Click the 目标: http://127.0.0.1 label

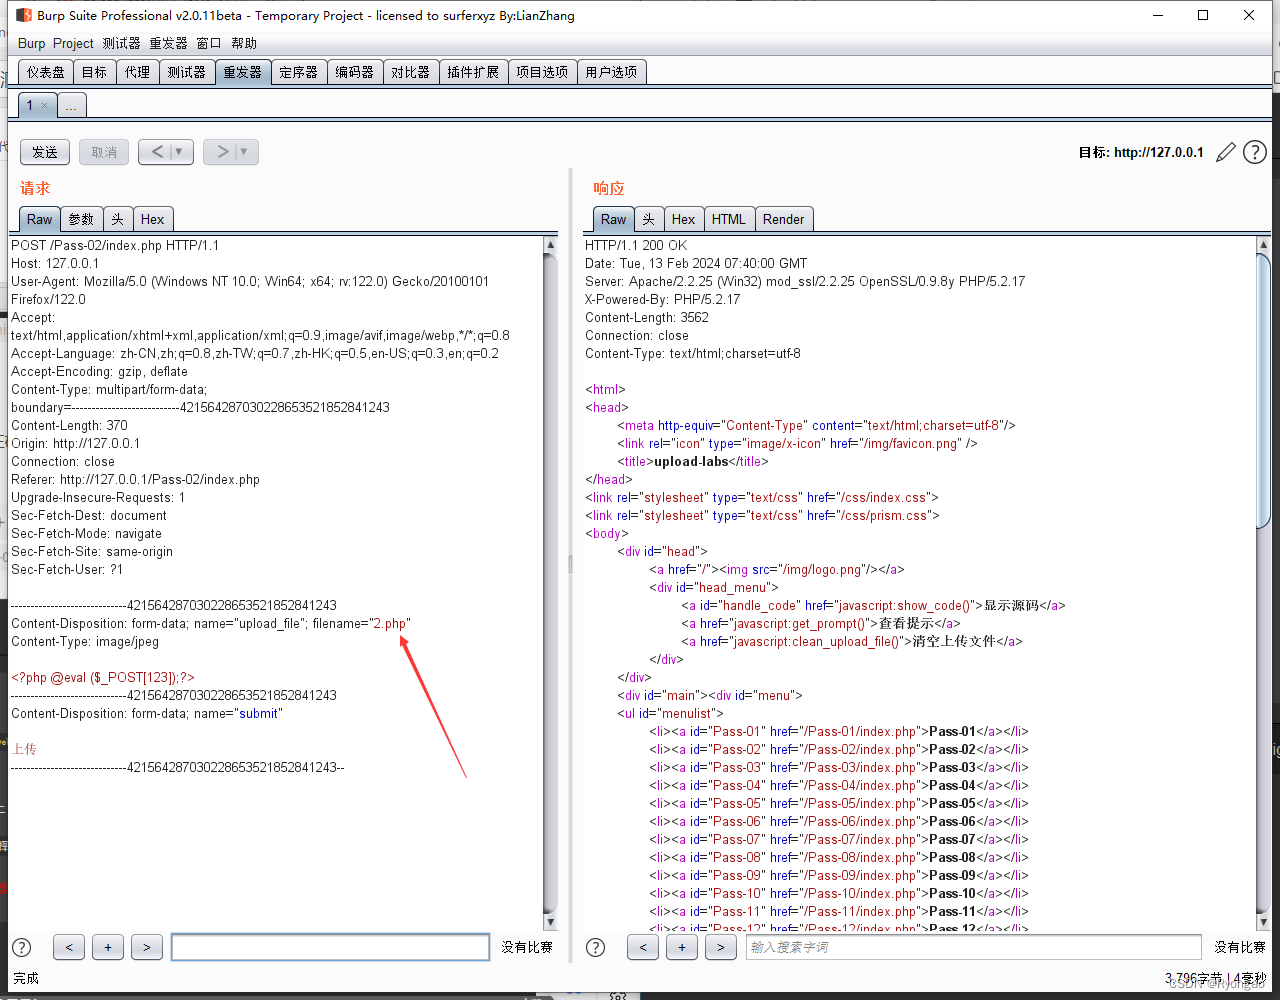coord(1141,152)
